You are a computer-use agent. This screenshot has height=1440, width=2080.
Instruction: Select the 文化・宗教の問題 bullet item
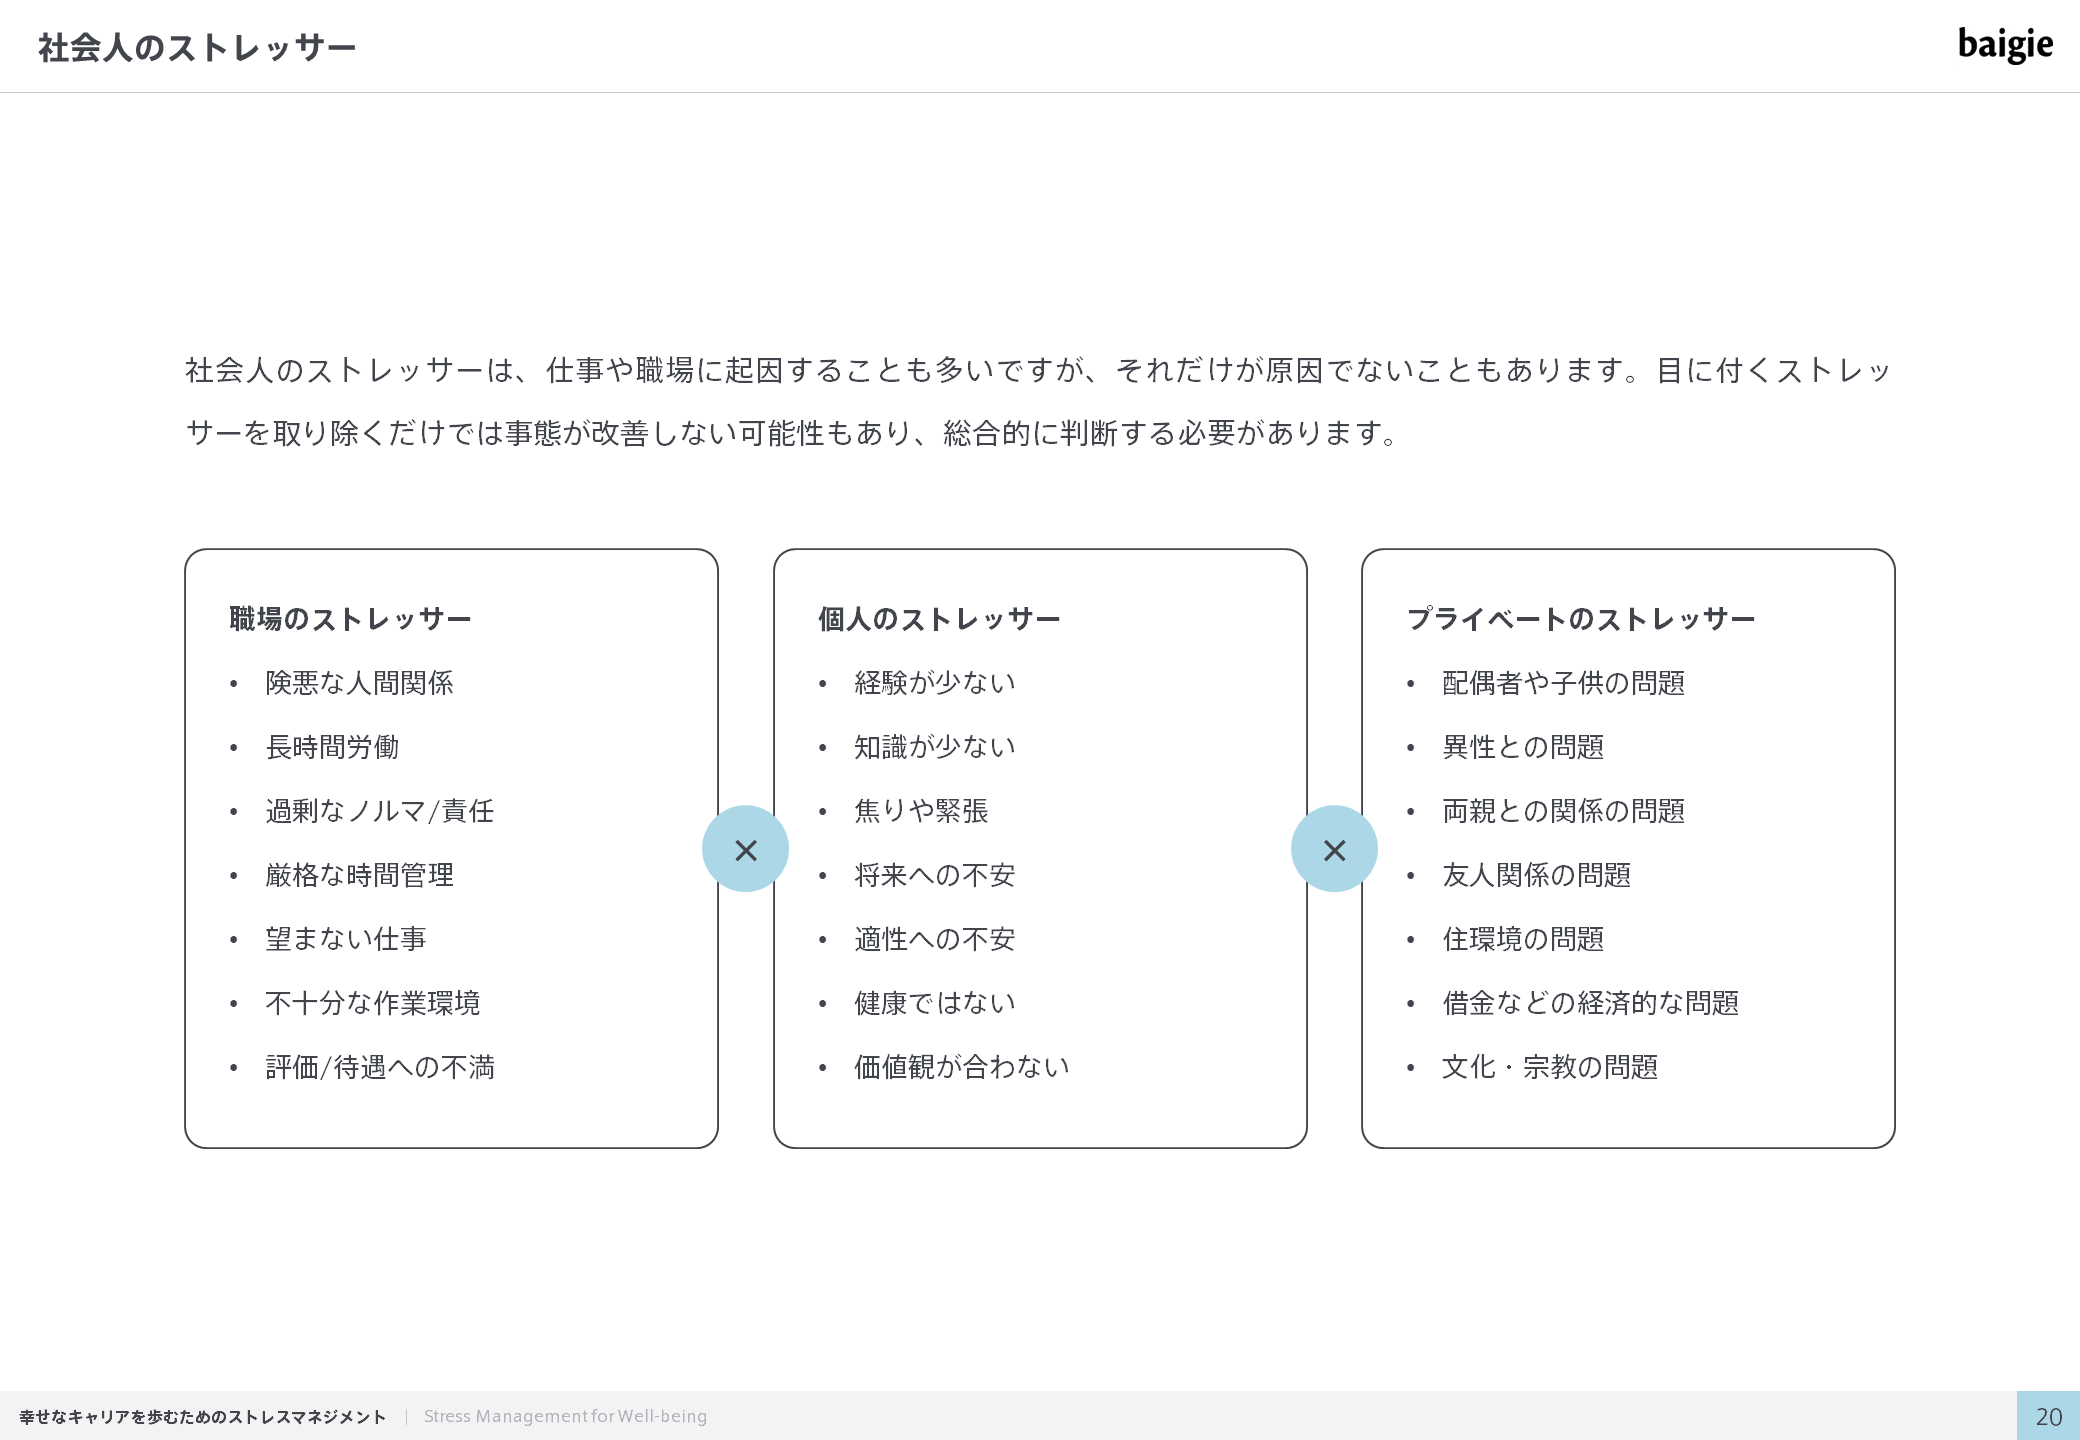click(x=1549, y=1067)
